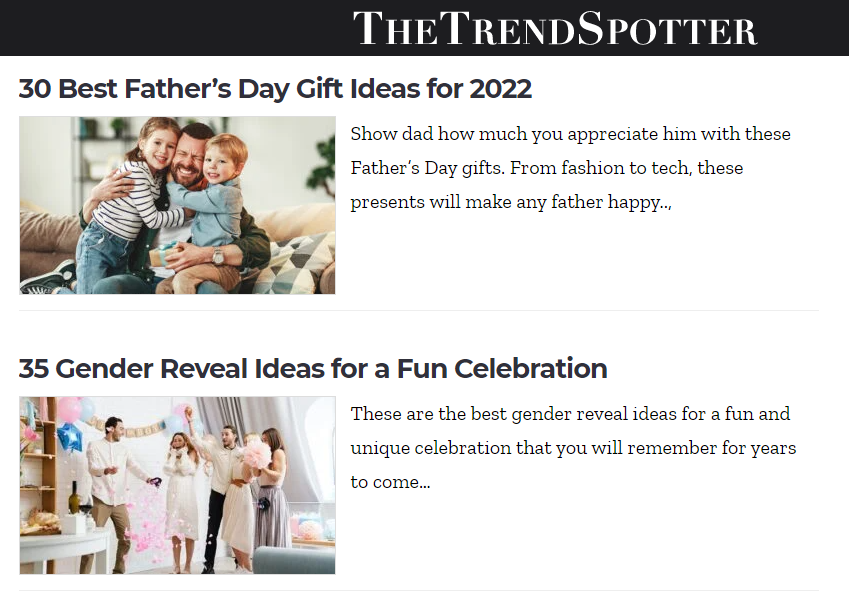This screenshot has height=601, width=849.
Task: Open '30 Best Father's Day Gift Ideas' headline
Action: (275, 89)
